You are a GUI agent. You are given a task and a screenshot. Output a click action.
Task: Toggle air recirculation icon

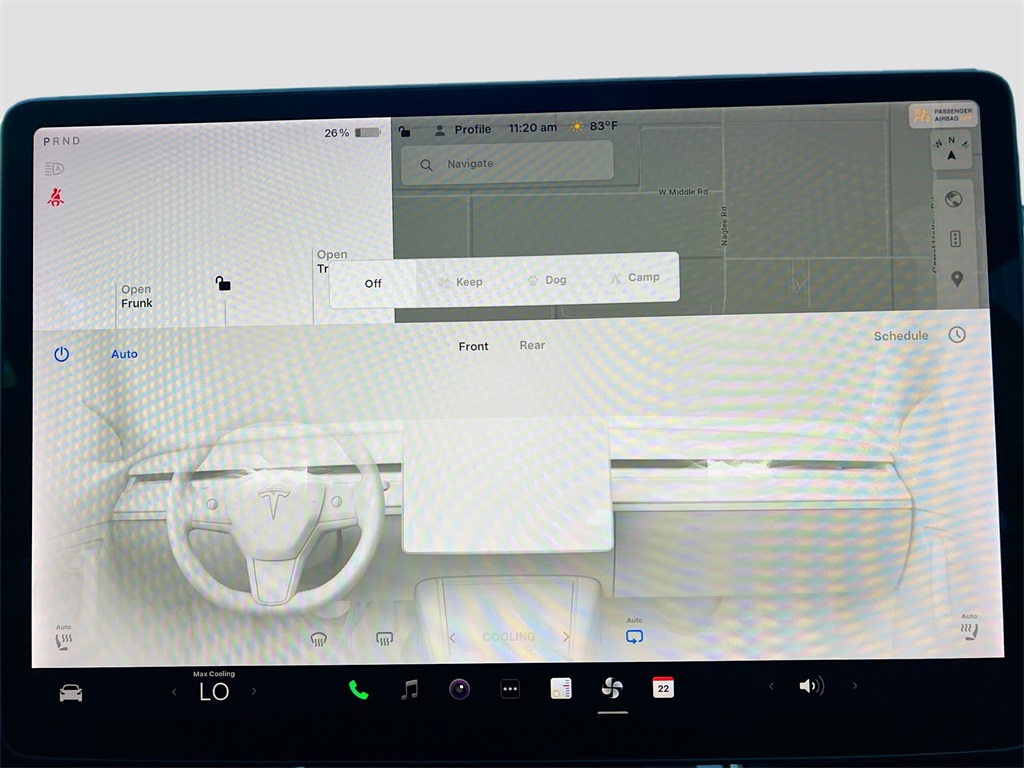[634, 636]
